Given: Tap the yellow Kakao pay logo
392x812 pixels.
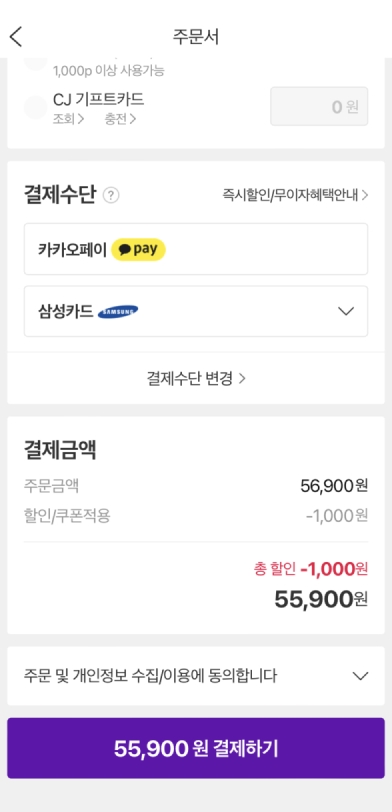Looking at the screenshot, I should pos(138,250).
